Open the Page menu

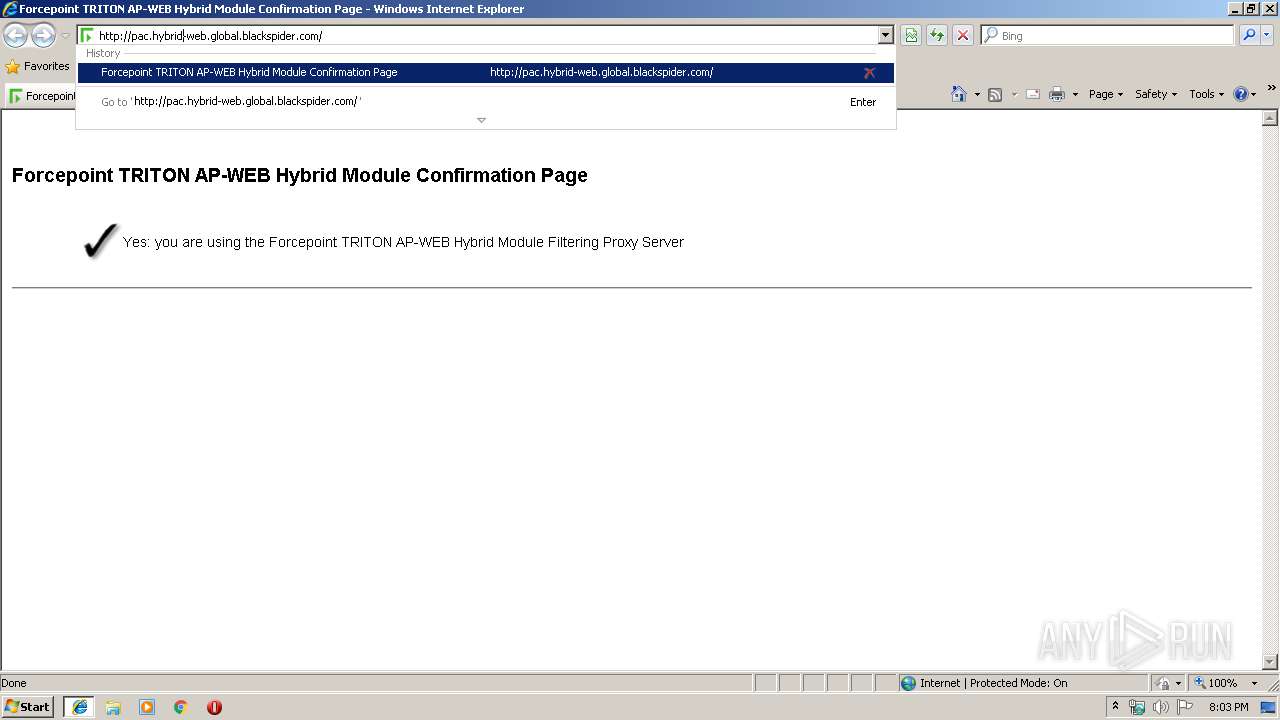(1105, 94)
